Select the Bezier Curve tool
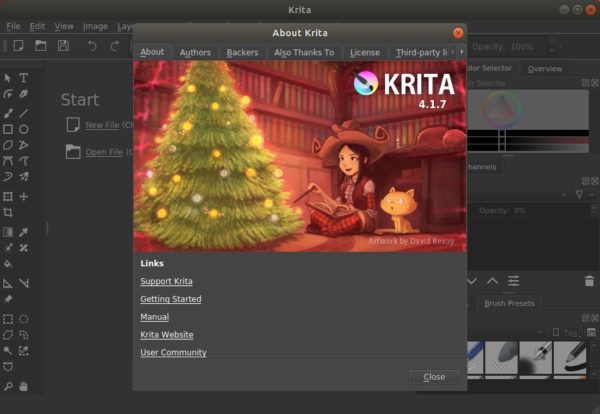Screen dimensions: 600x414 8,161
